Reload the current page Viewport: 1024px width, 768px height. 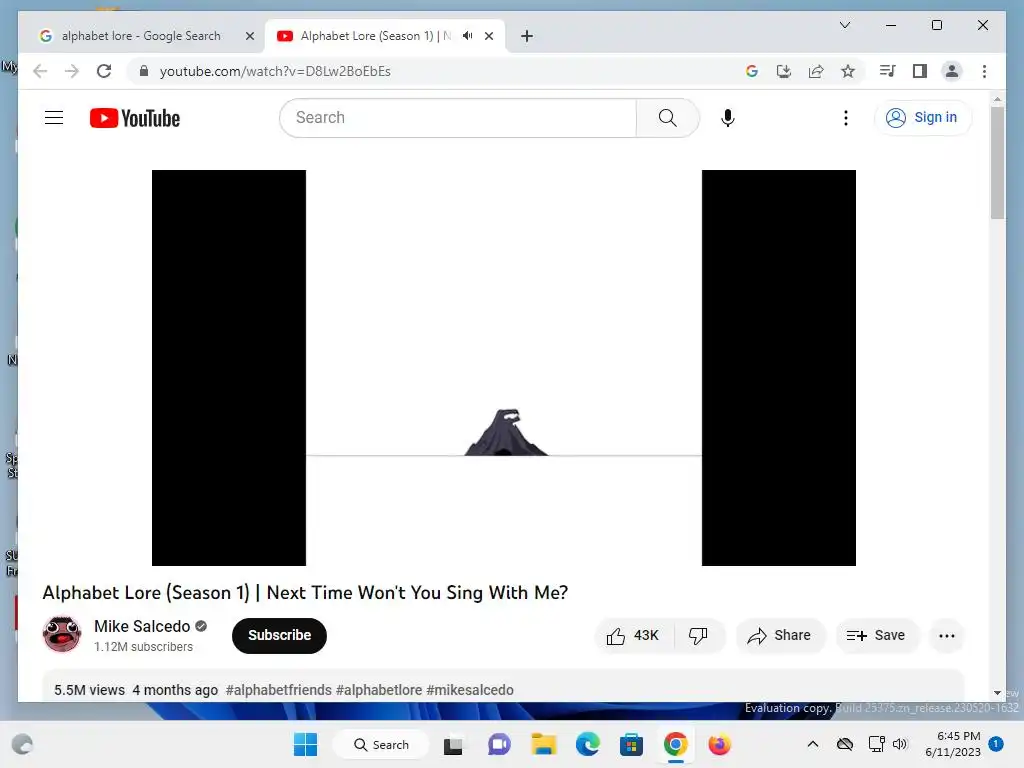[104, 71]
